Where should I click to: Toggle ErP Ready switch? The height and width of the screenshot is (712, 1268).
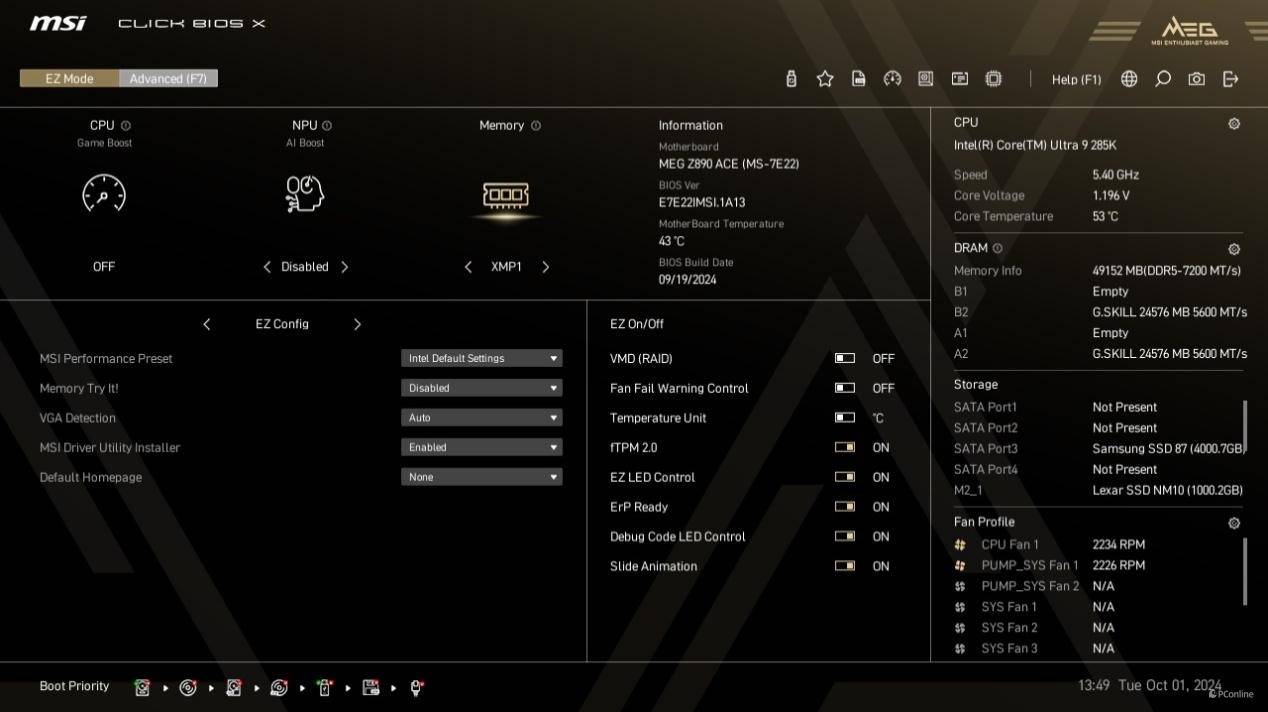click(x=845, y=507)
